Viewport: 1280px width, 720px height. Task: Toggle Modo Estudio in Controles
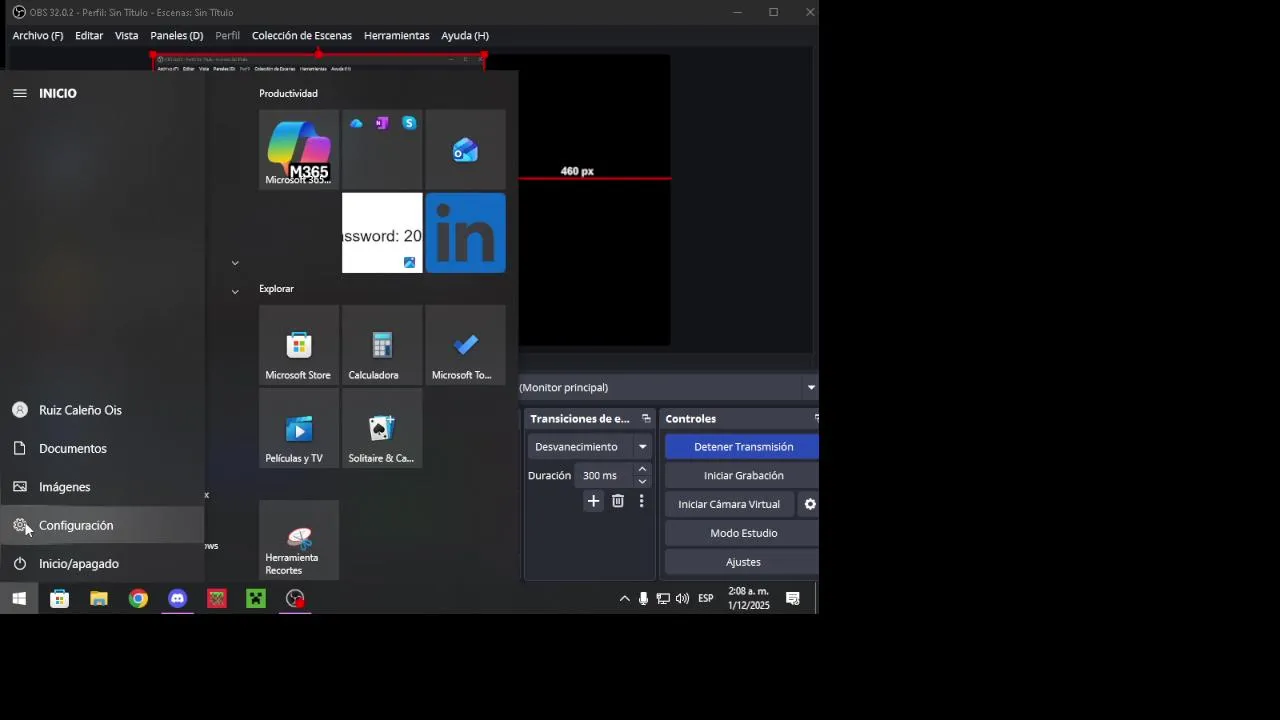(x=743, y=533)
